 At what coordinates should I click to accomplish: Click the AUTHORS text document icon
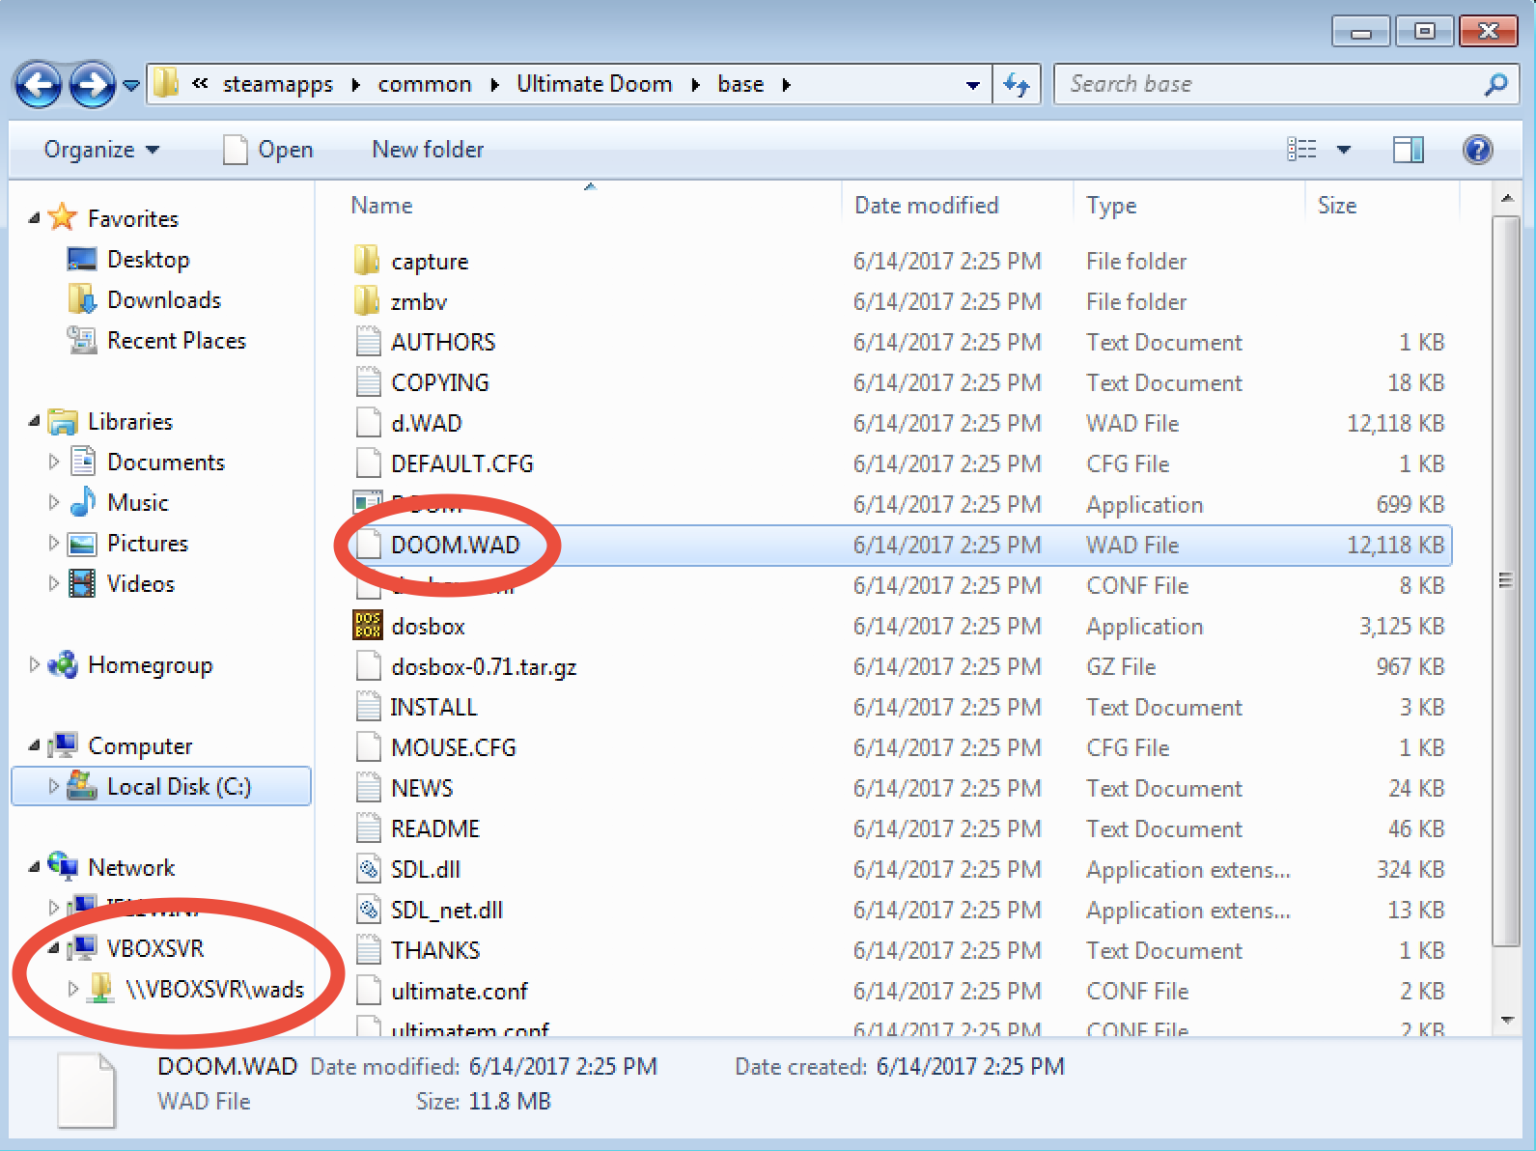(x=368, y=342)
